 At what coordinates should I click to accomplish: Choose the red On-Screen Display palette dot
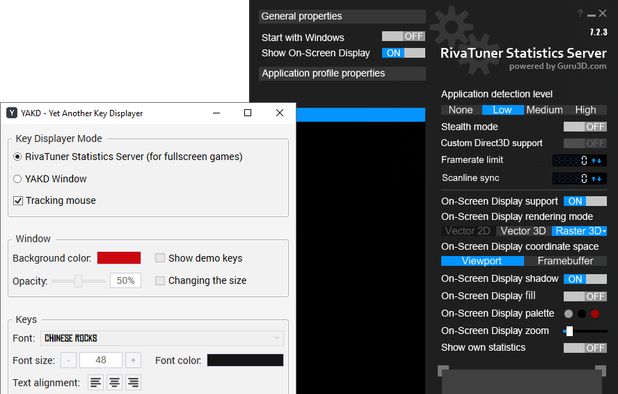pos(595,314)
